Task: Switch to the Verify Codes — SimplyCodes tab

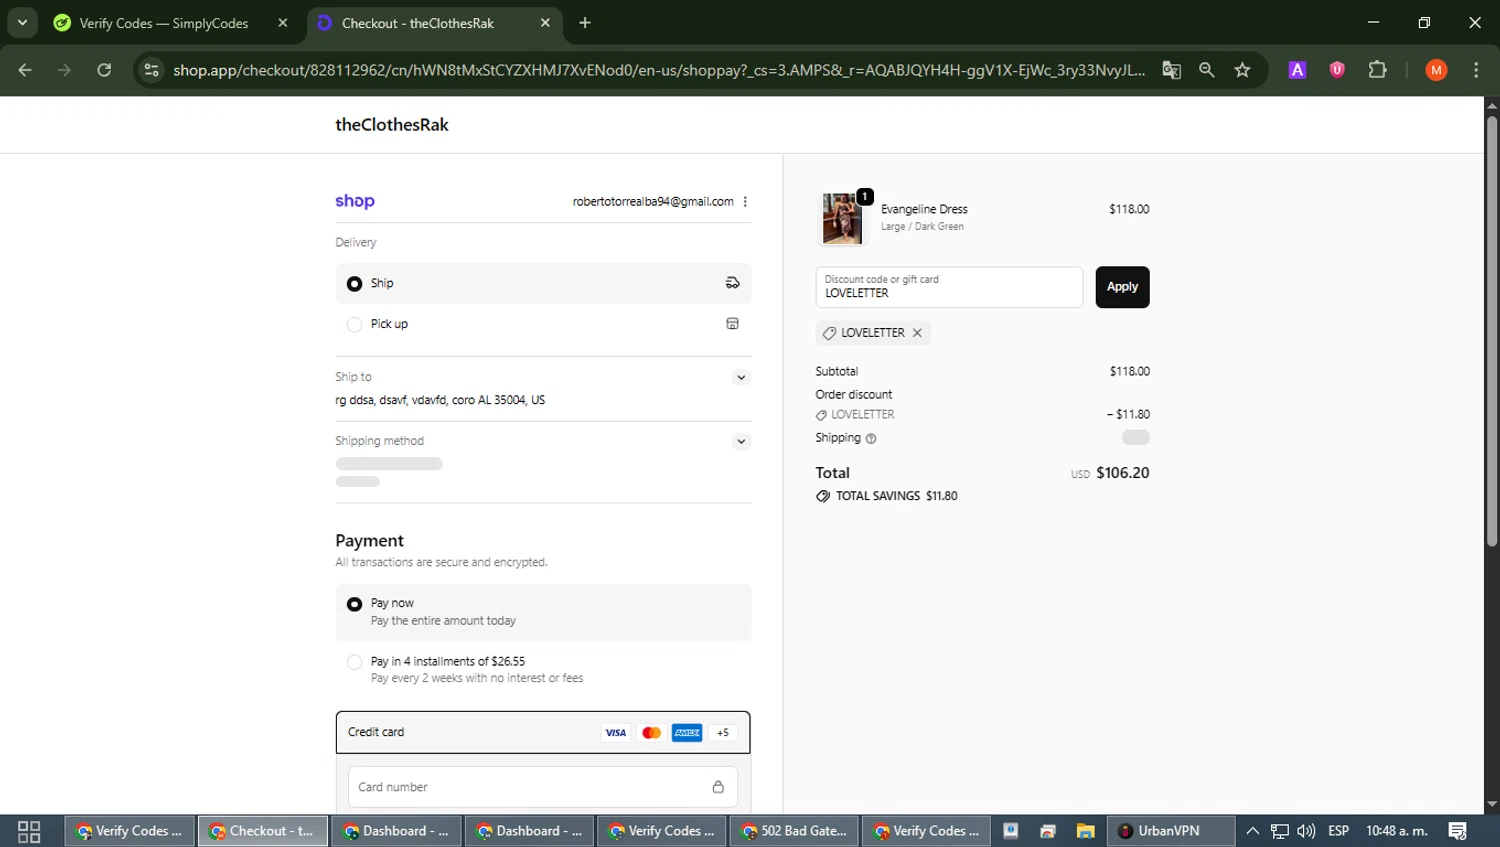Action: point(164,23)
